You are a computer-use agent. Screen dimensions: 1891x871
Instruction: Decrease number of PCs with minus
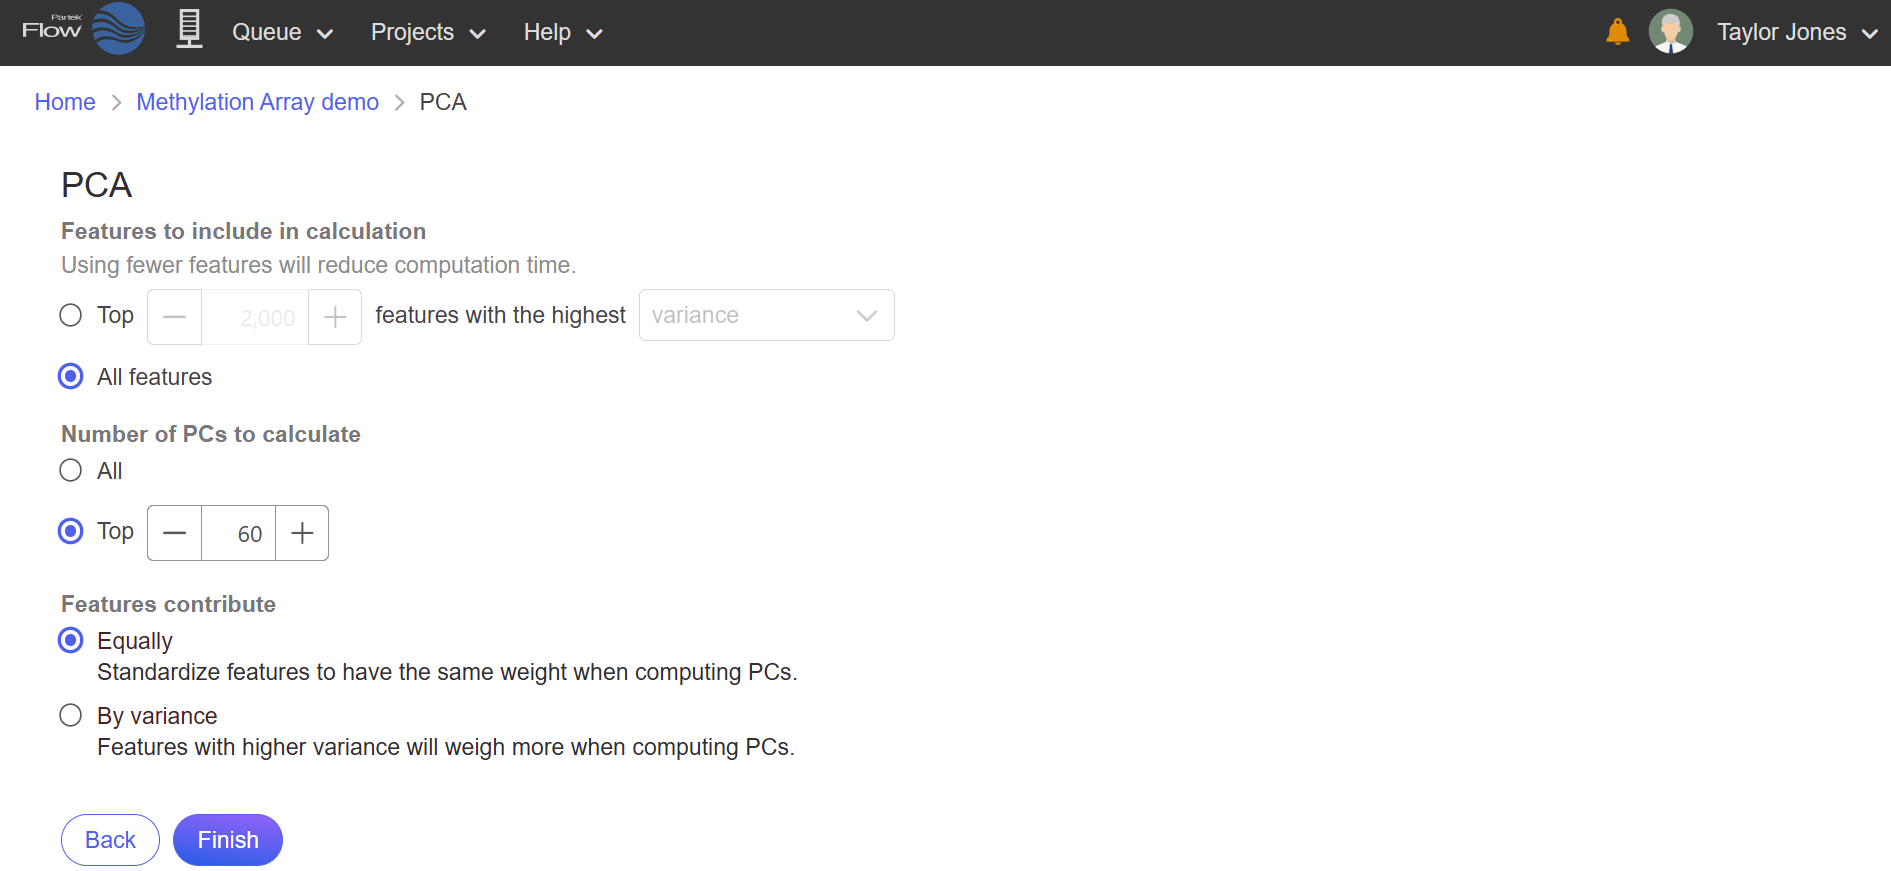tap(175, 533)
